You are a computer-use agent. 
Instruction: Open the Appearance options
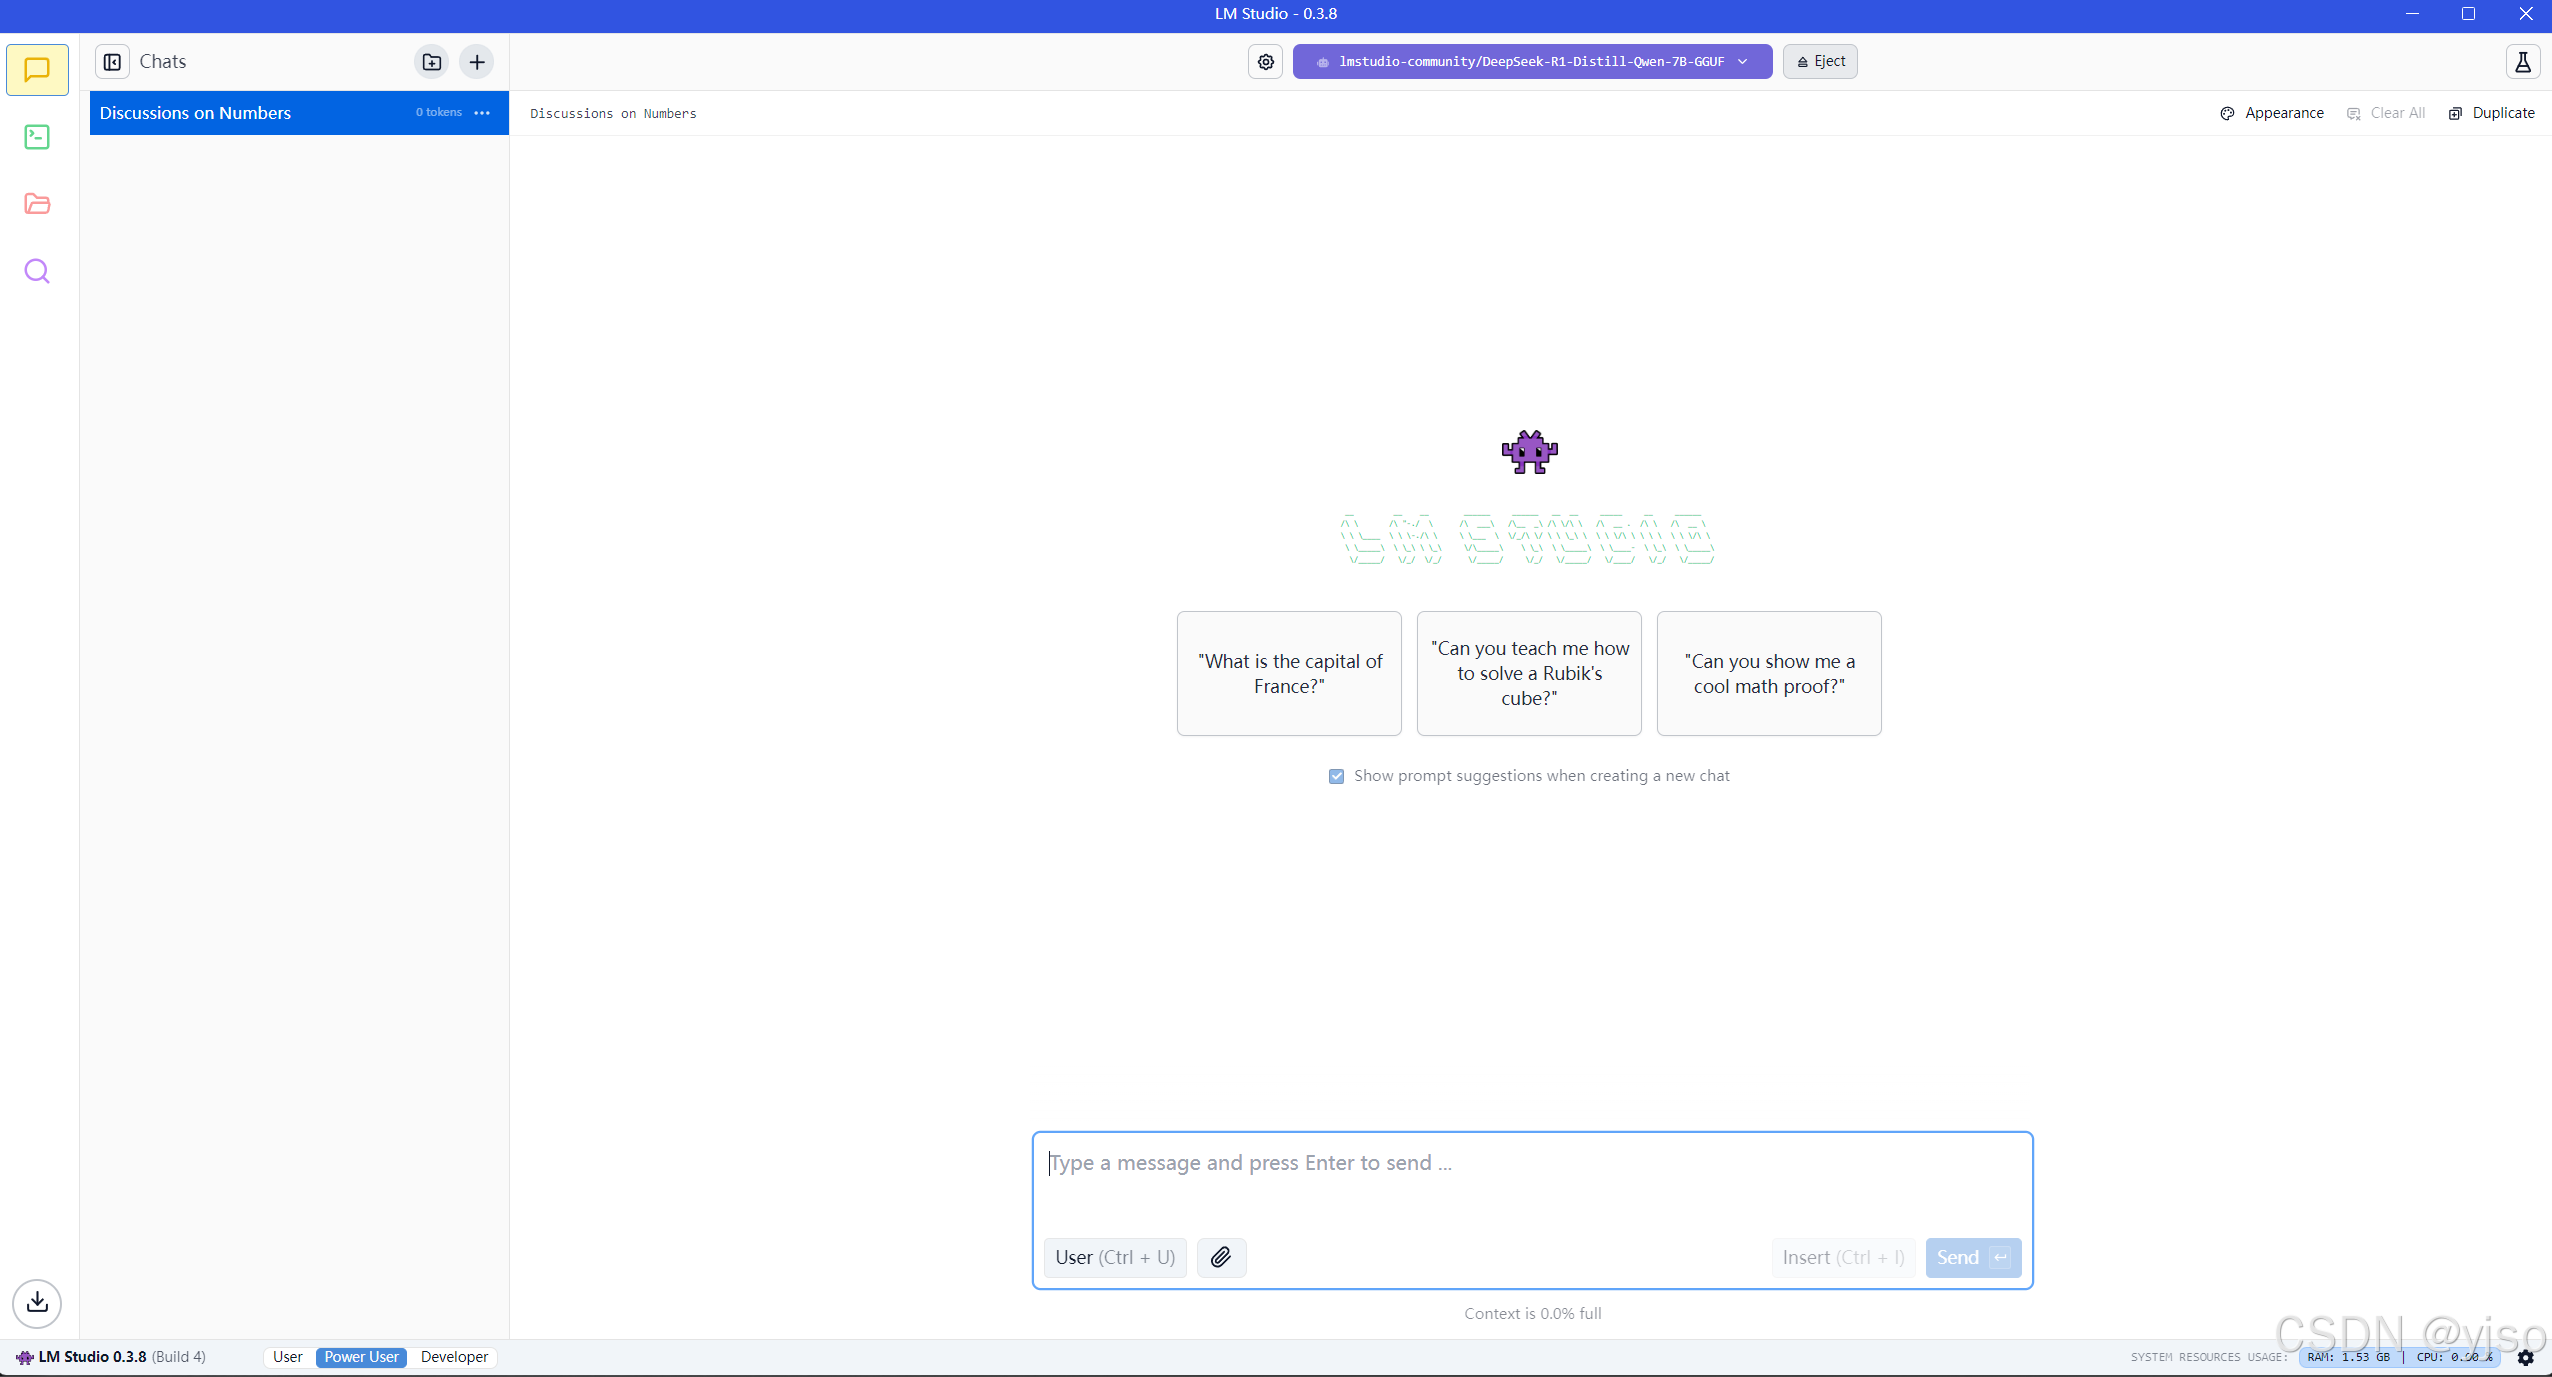[2272, 113]
